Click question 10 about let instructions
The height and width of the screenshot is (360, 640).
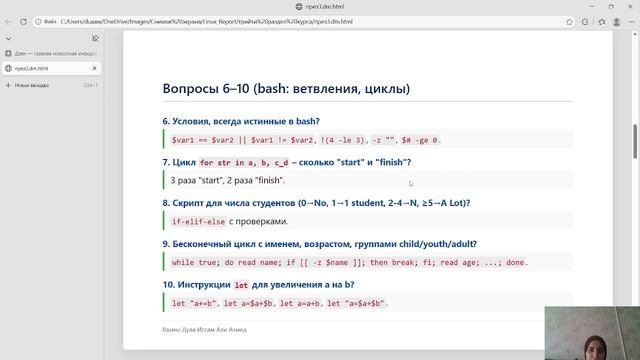pos(258,284)
